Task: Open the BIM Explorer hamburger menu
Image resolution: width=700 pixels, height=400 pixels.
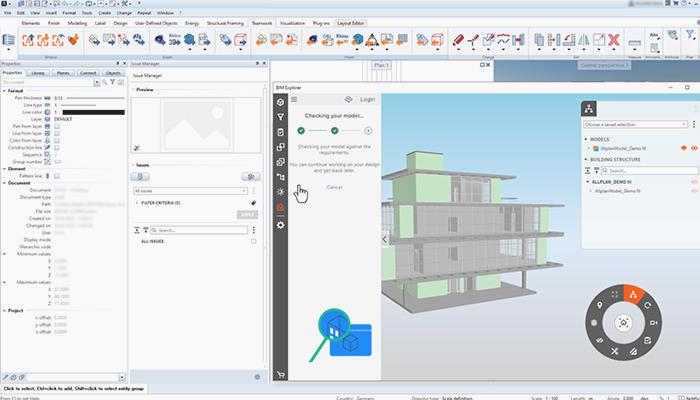Action: [x=294, y=100]
